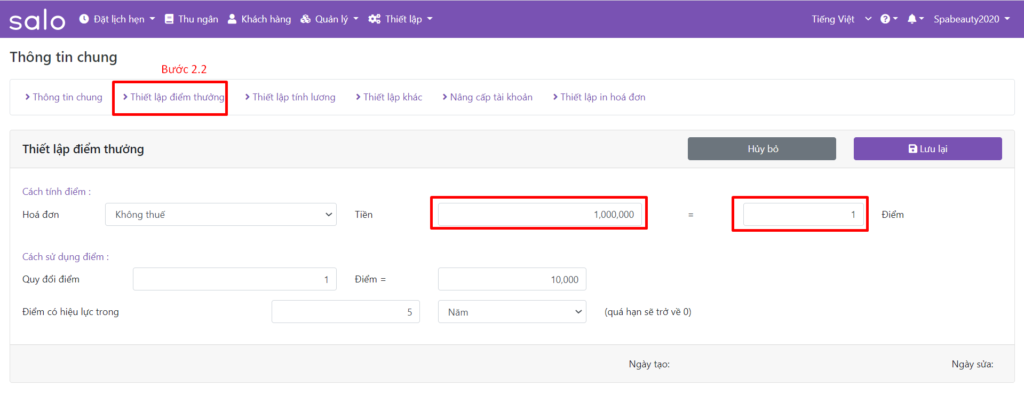Focus the Điểm có hiệu lực trong field
This screenshot has height=401, width=1024.
click(x=343, y=312)
